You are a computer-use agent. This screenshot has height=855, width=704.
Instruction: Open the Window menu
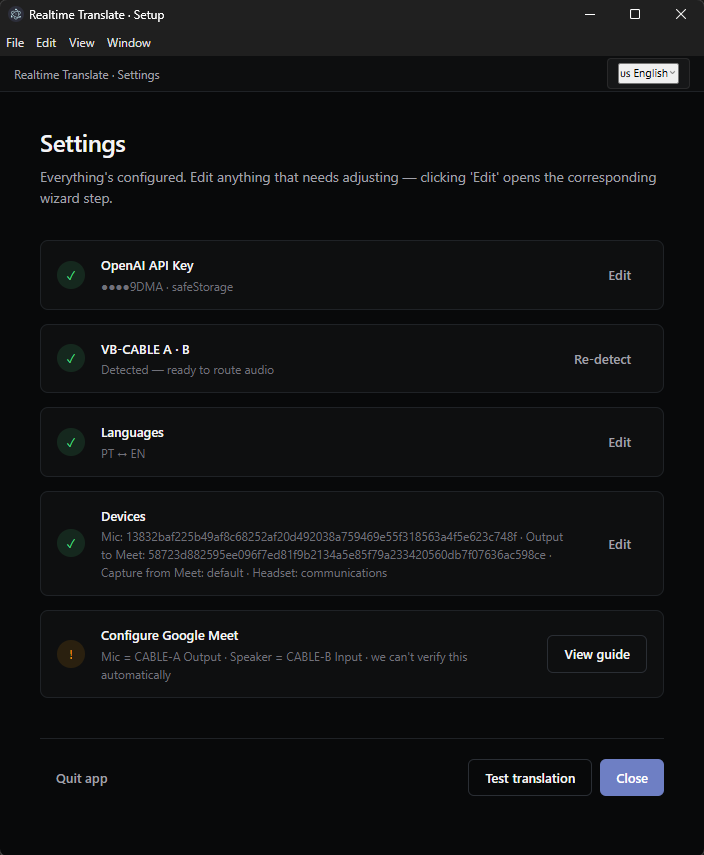coord(129,43)
